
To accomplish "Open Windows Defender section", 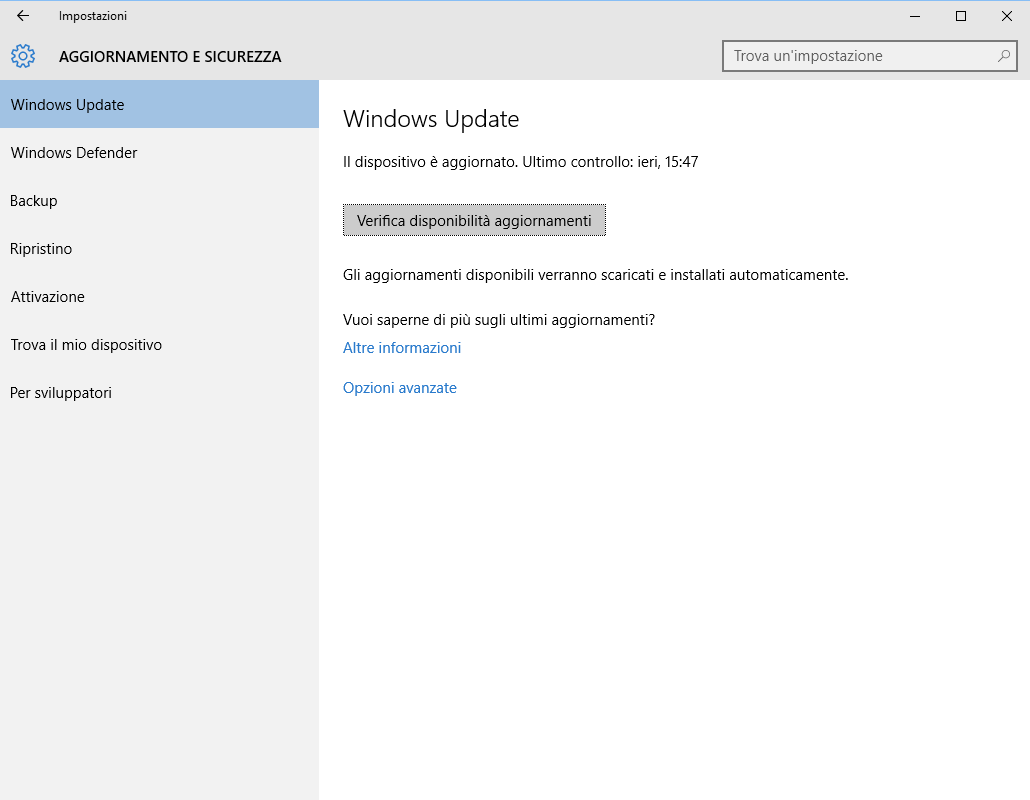I will click(x=160, y=152).
